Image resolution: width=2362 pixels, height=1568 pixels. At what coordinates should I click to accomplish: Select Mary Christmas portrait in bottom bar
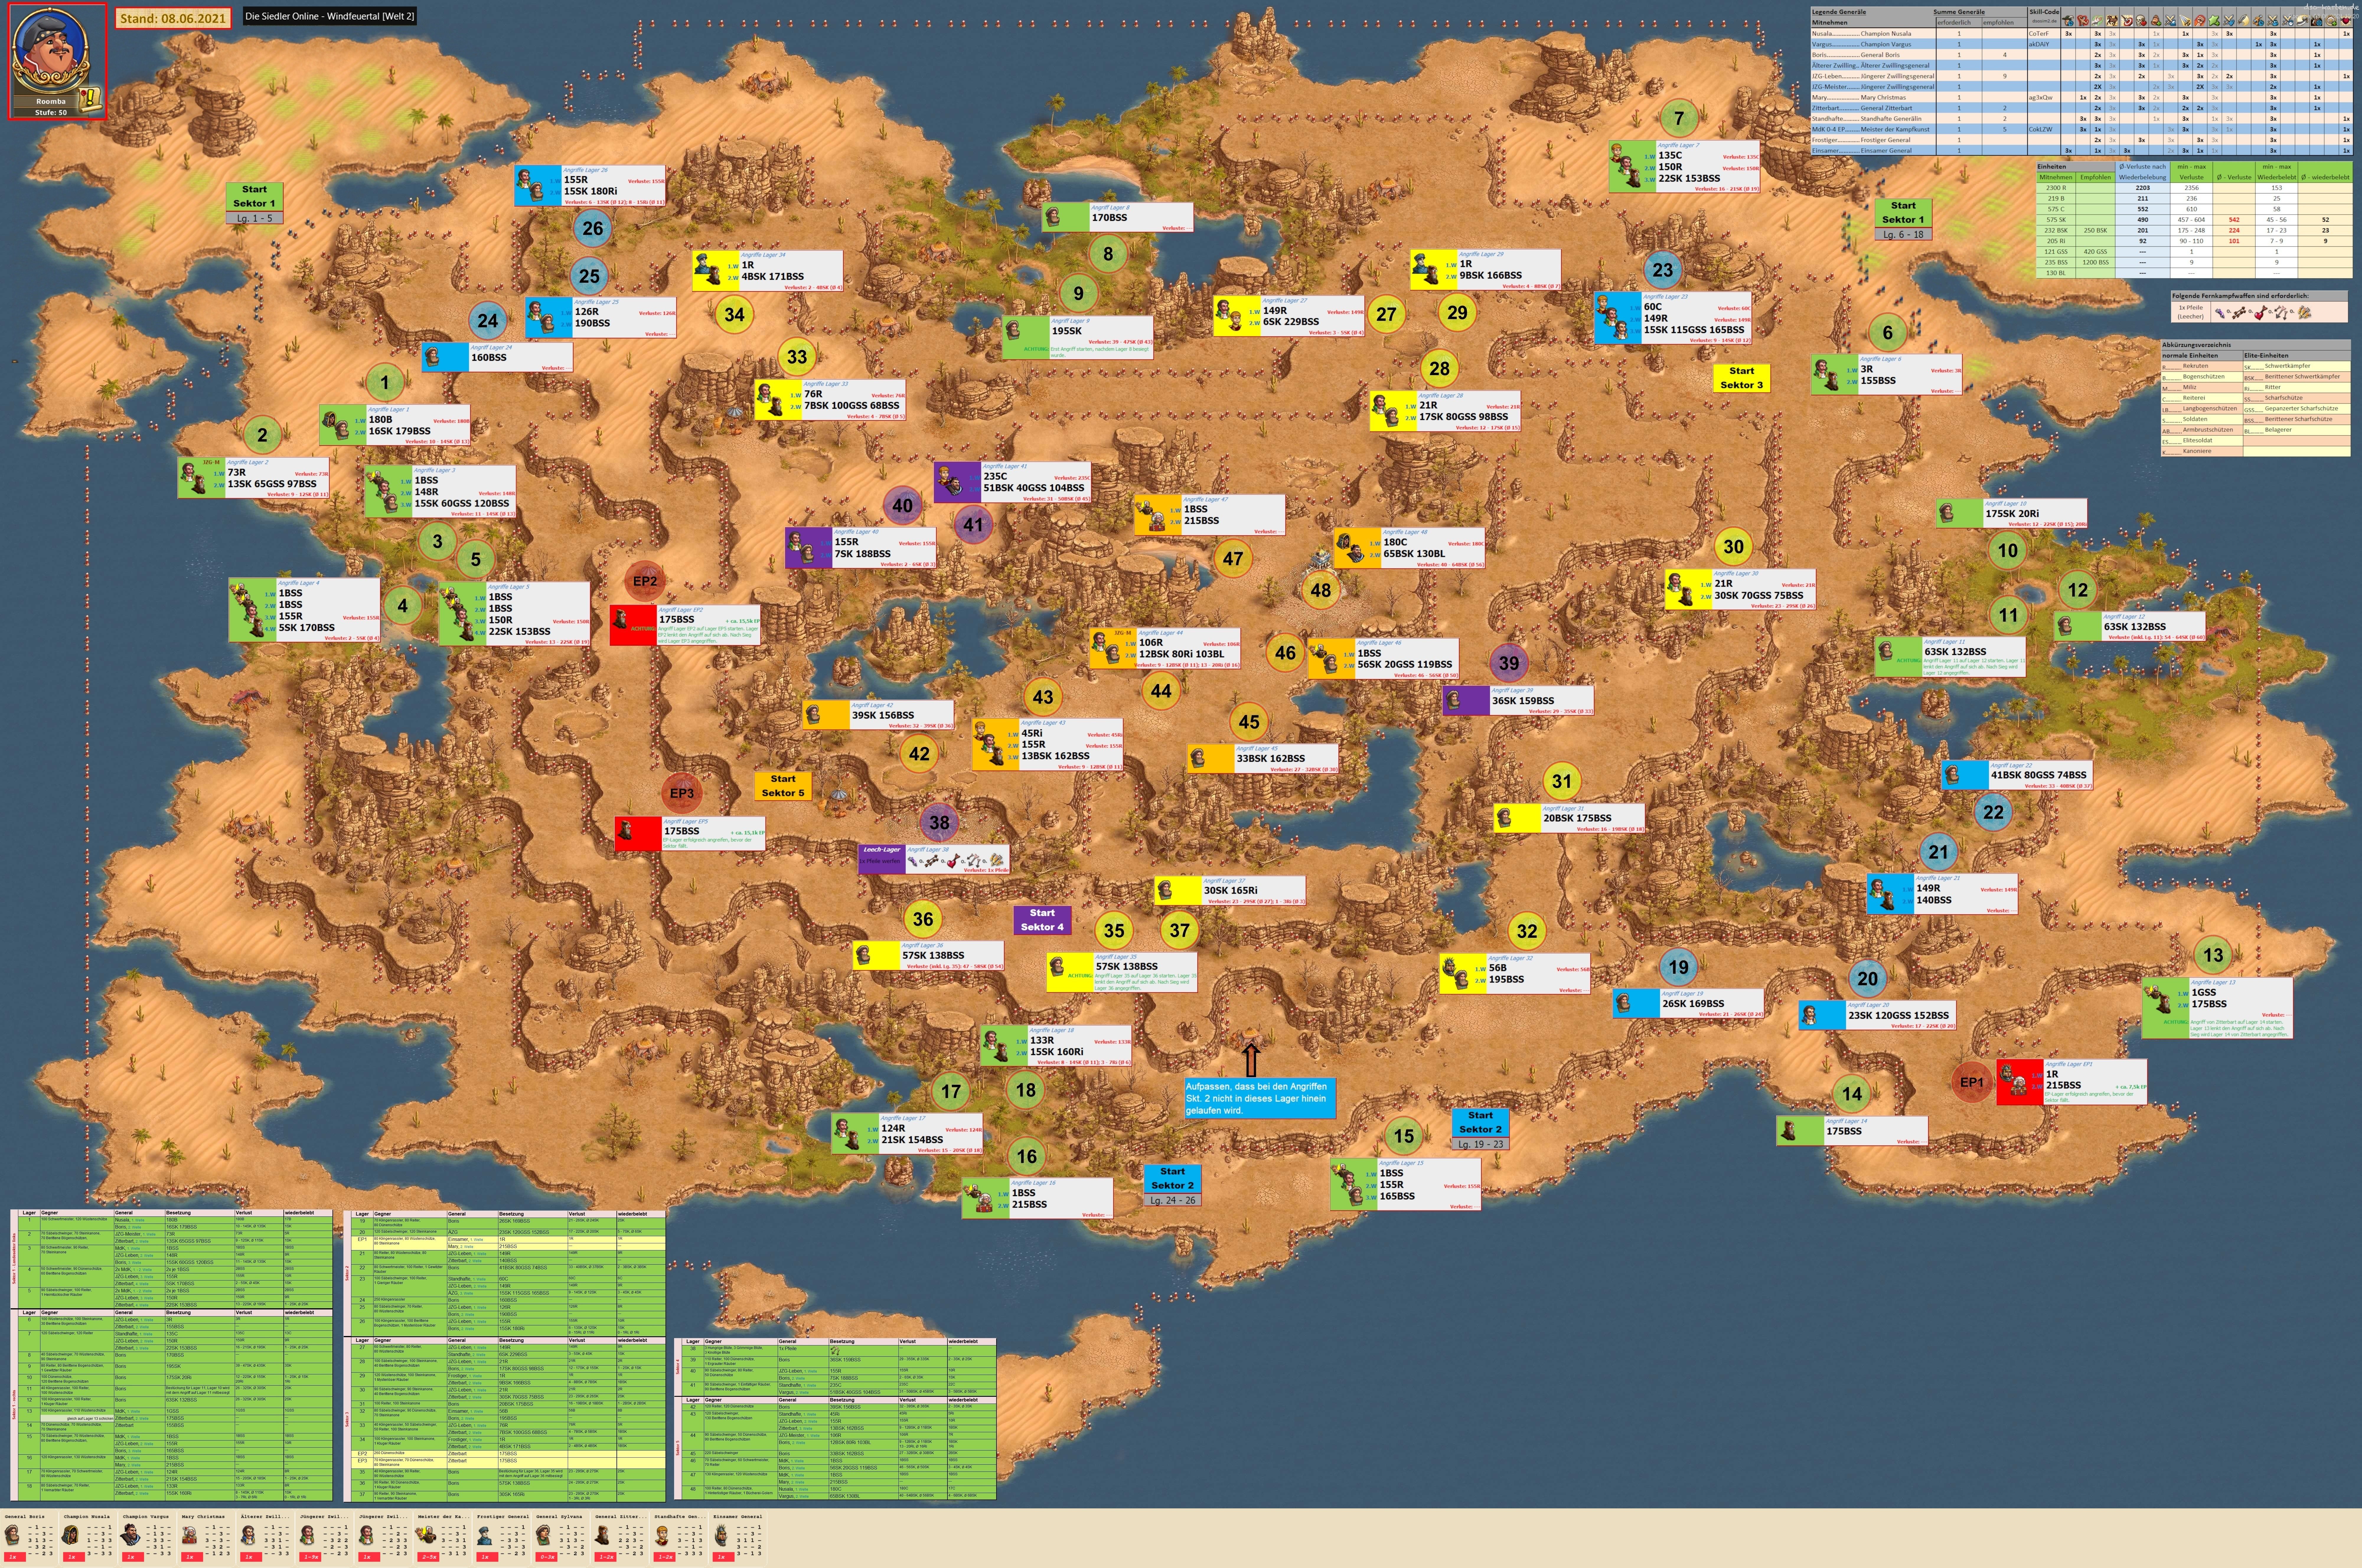pos(189,1535)
